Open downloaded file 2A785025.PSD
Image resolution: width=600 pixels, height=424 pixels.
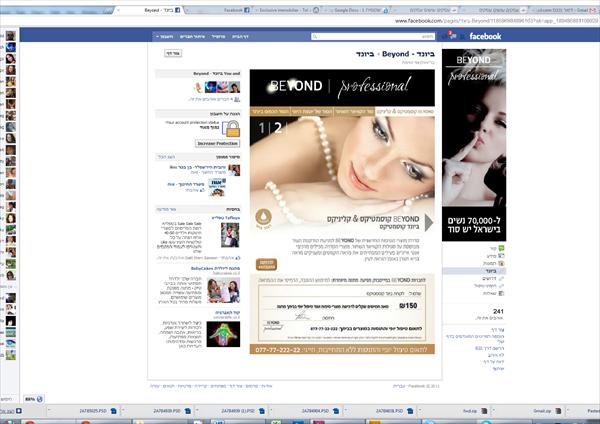pos(93,411)
